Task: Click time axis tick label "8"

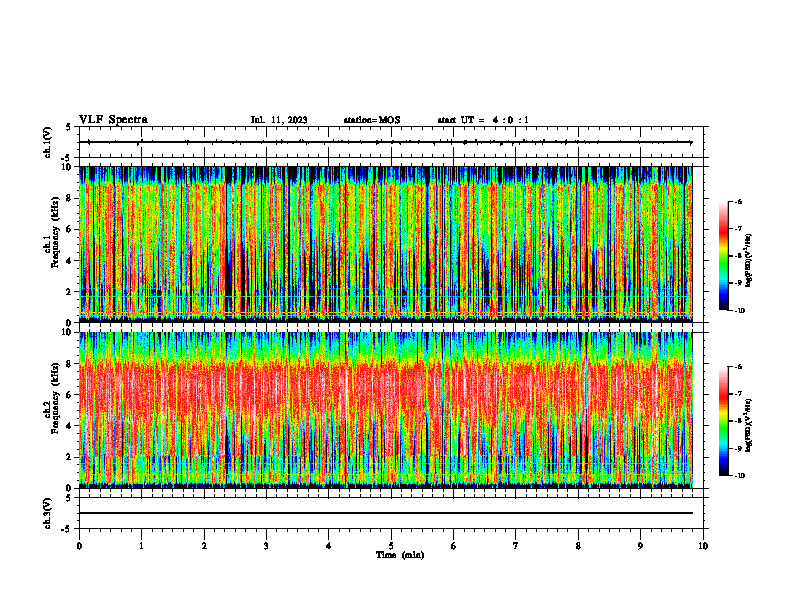Action: point(578,546)
